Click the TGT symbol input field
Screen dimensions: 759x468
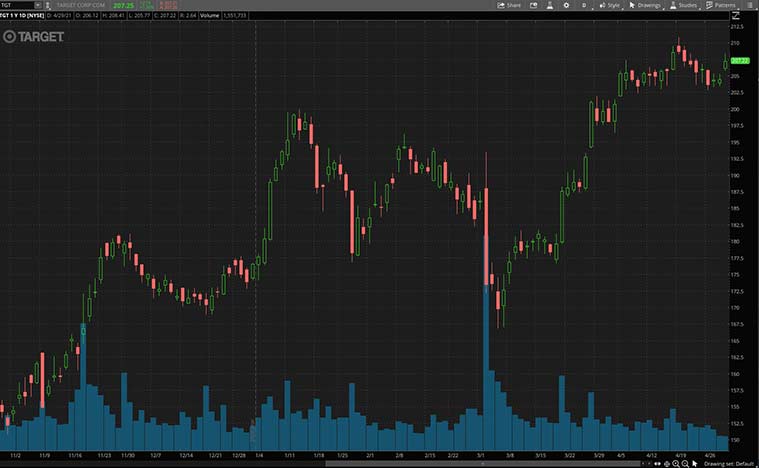[x=16, y=5]
